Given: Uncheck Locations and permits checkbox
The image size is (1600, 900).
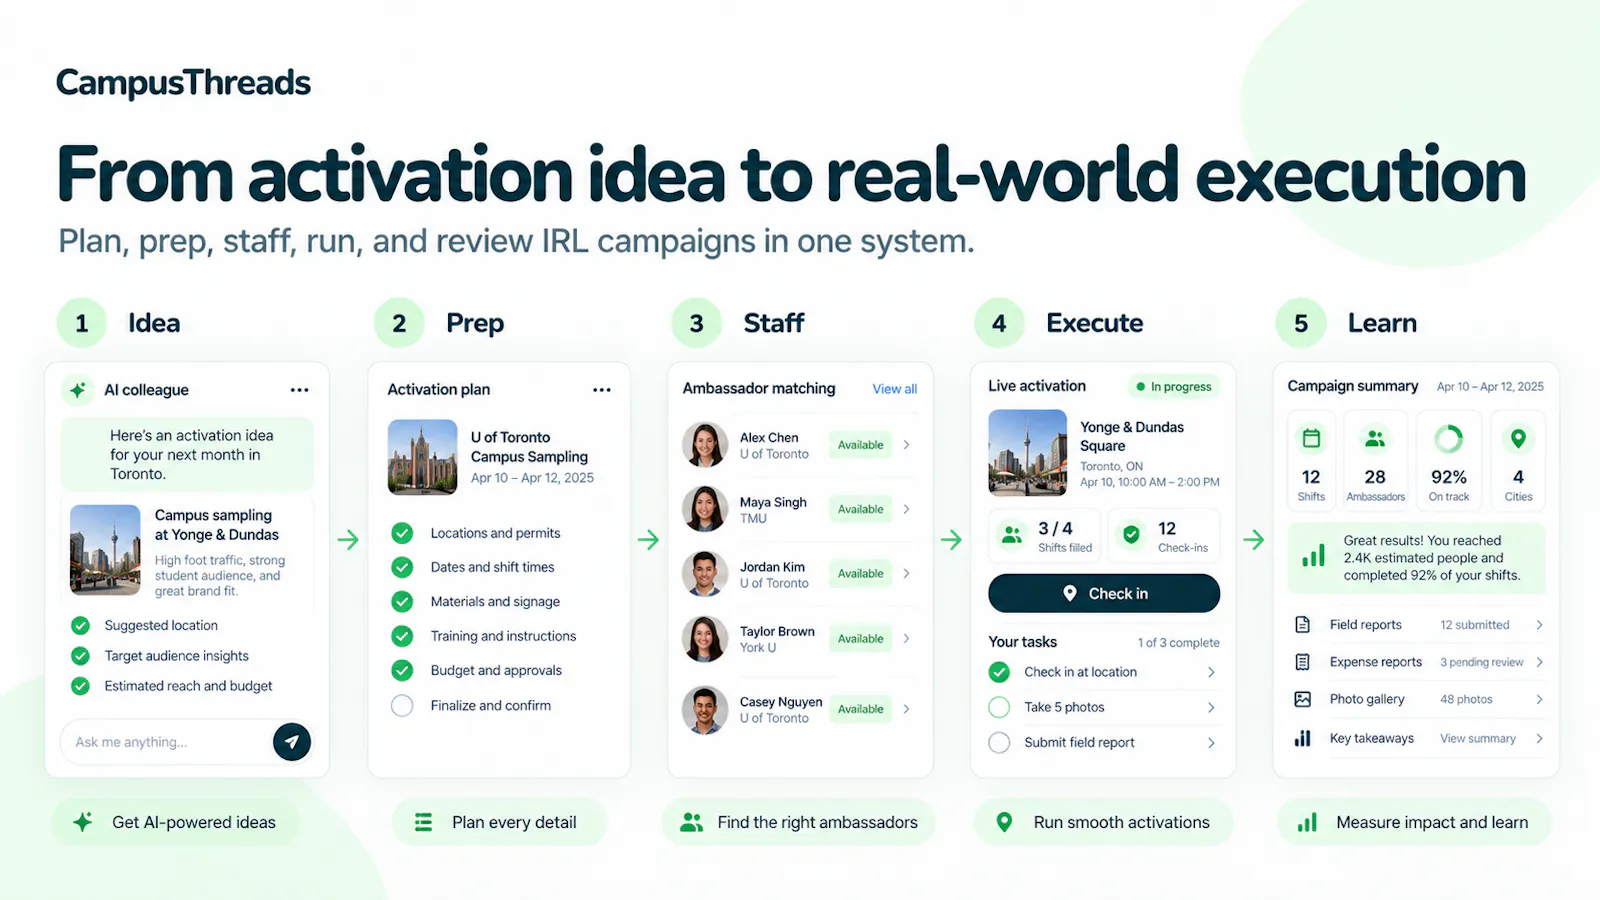Looking at the screenshot, I should 402,533.
